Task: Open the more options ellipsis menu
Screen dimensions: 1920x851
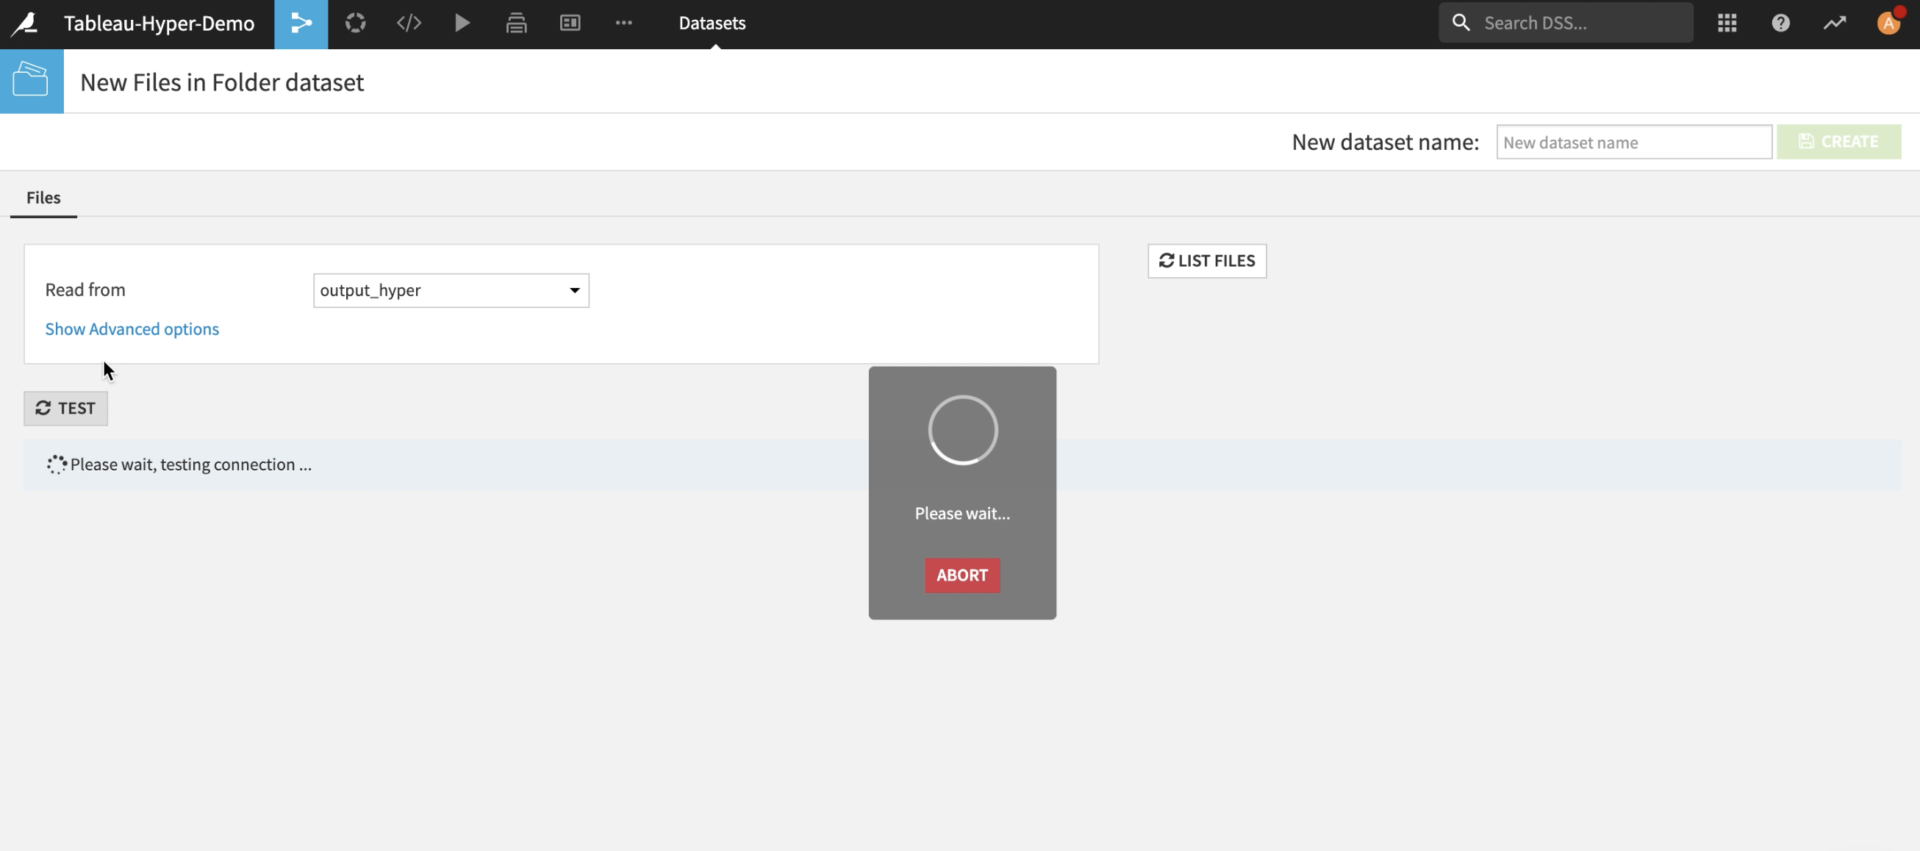Action: [x=624, y=23]
